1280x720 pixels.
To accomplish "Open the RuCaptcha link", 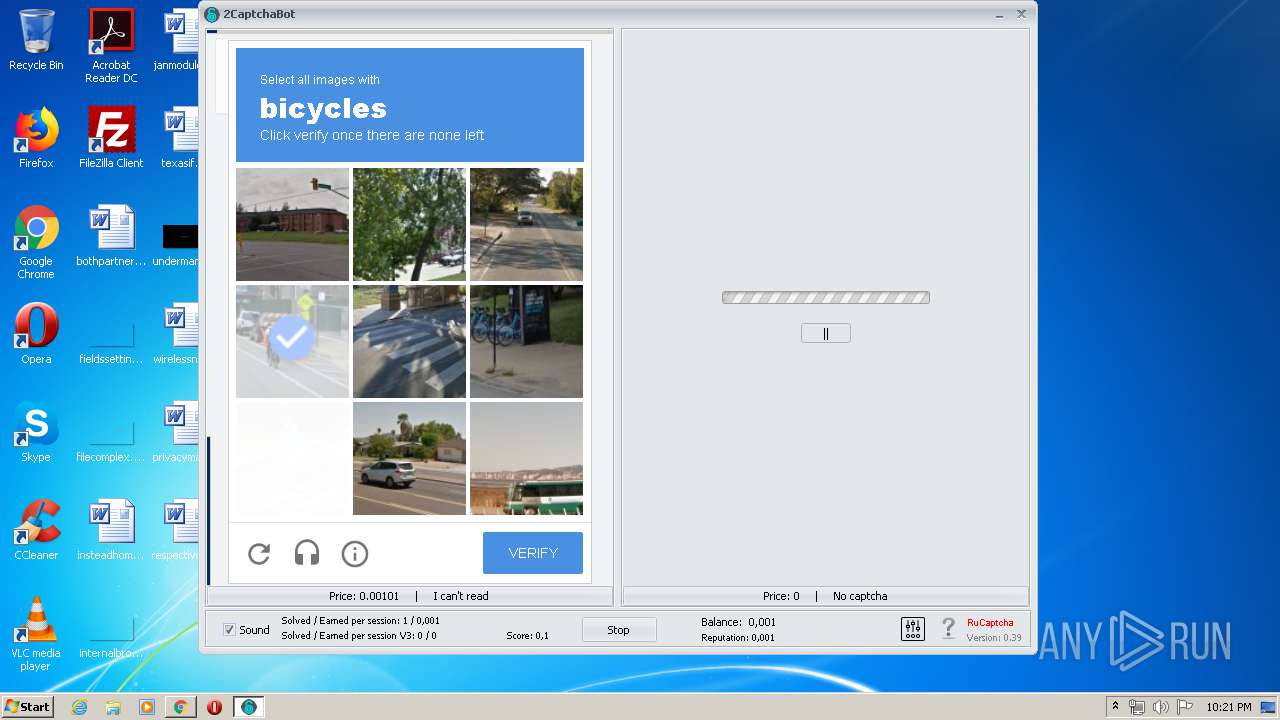I will point(990,623).
